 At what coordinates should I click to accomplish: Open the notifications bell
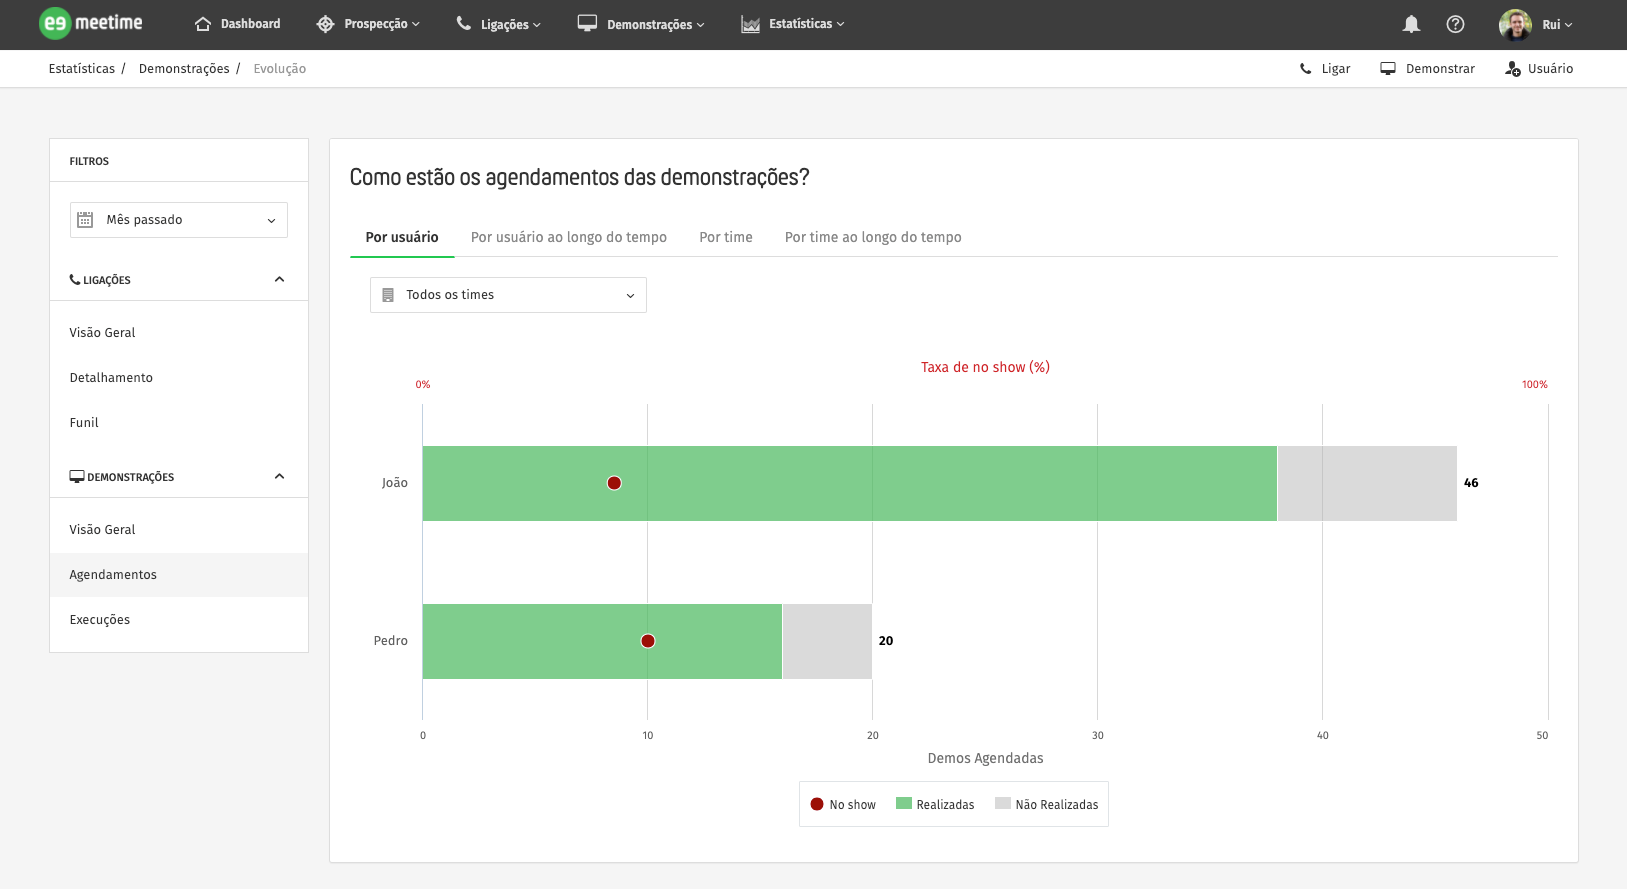(x=1411, y=24)
